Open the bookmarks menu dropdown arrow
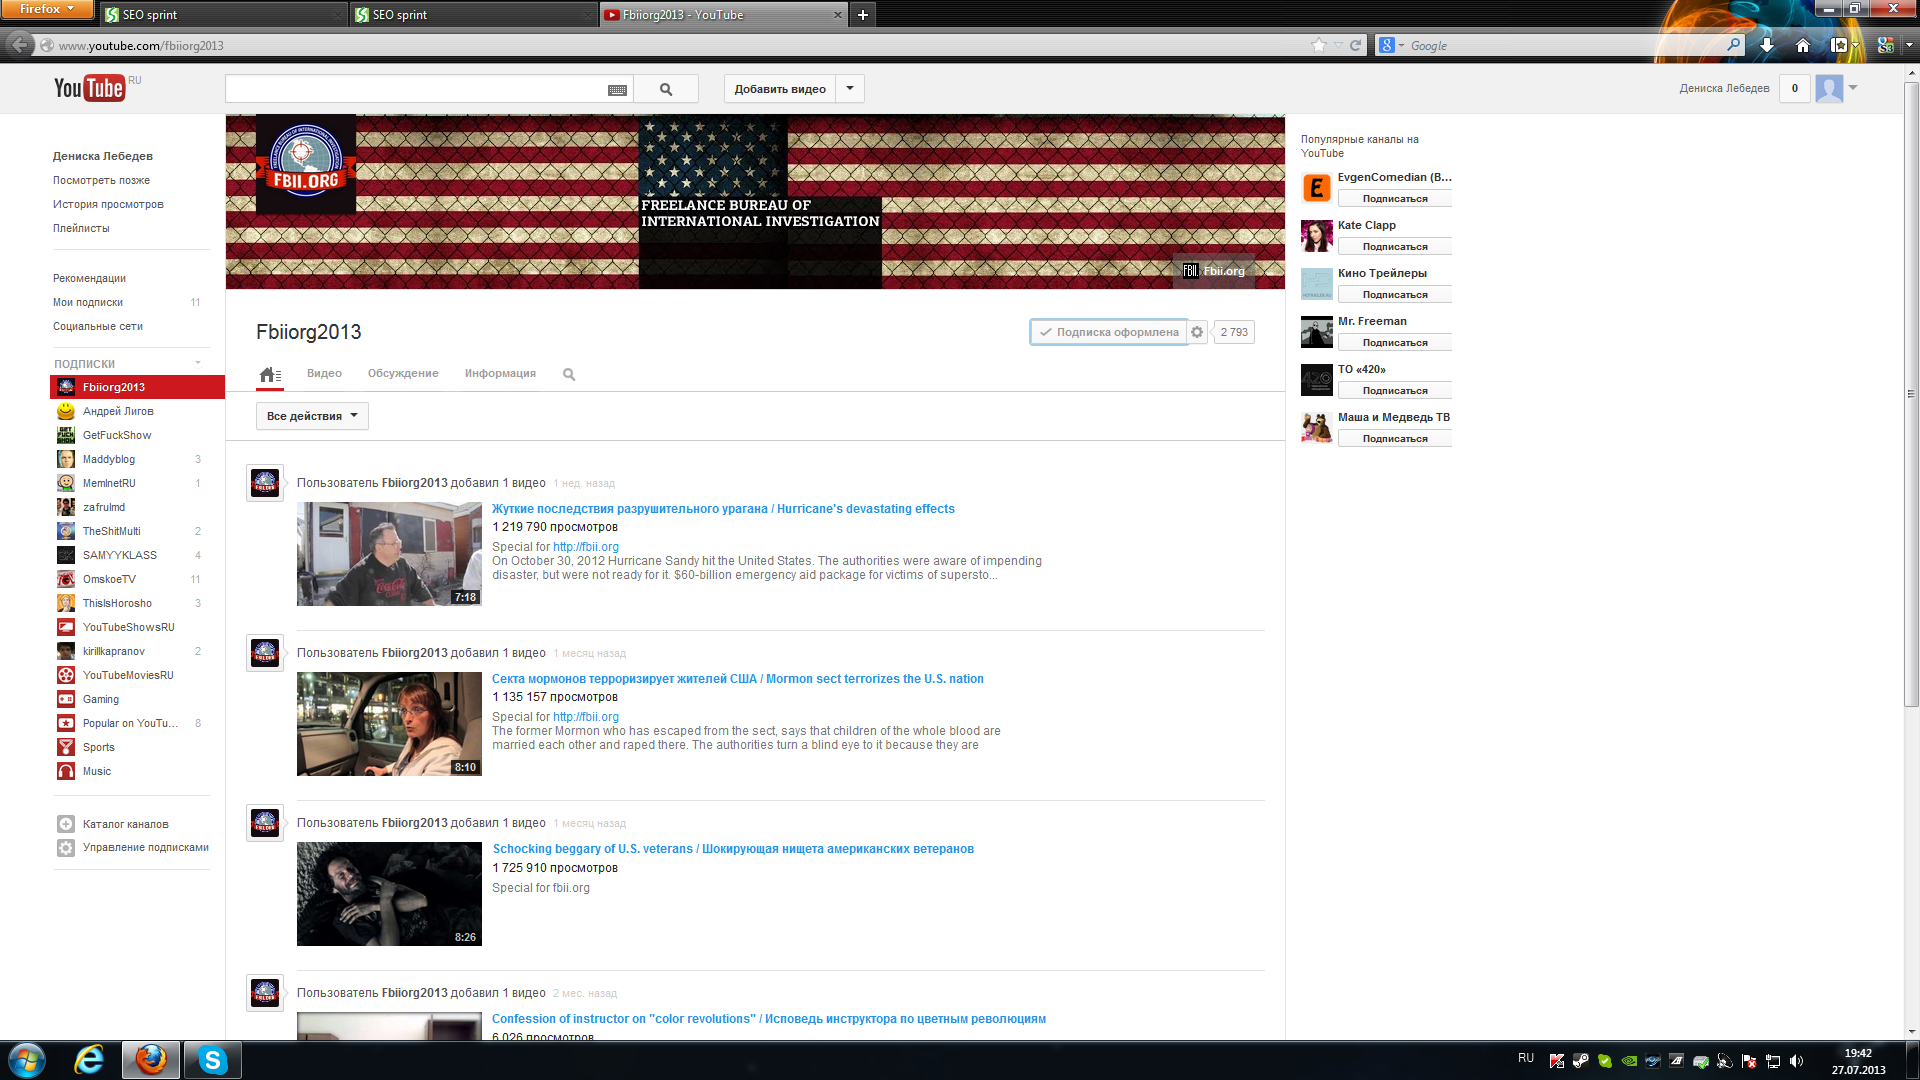The width and height of the screenshot is (1920, 1080). point(1855,45)
